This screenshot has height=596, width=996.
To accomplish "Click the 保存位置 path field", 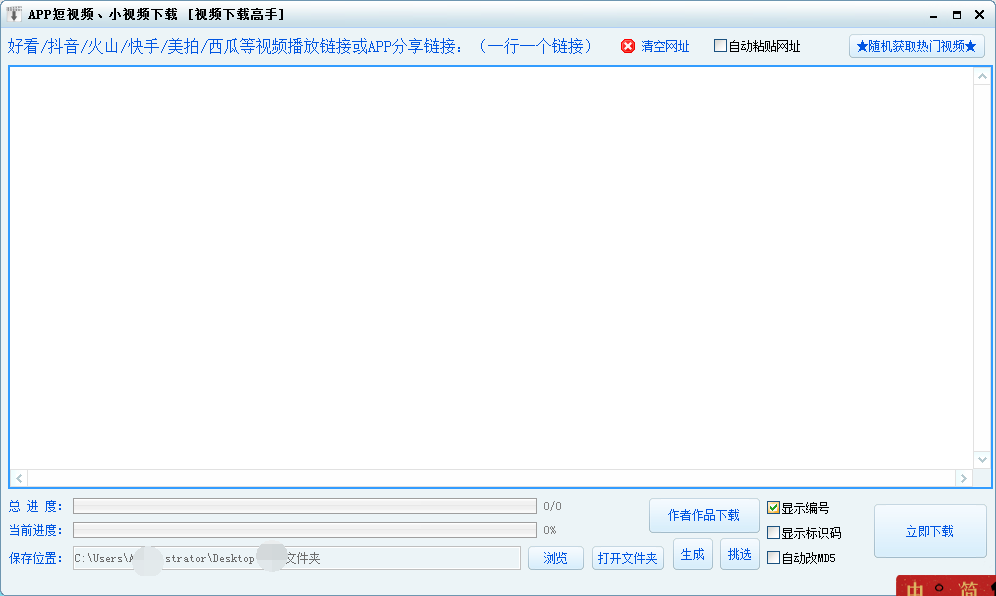I will coord(297,558).
